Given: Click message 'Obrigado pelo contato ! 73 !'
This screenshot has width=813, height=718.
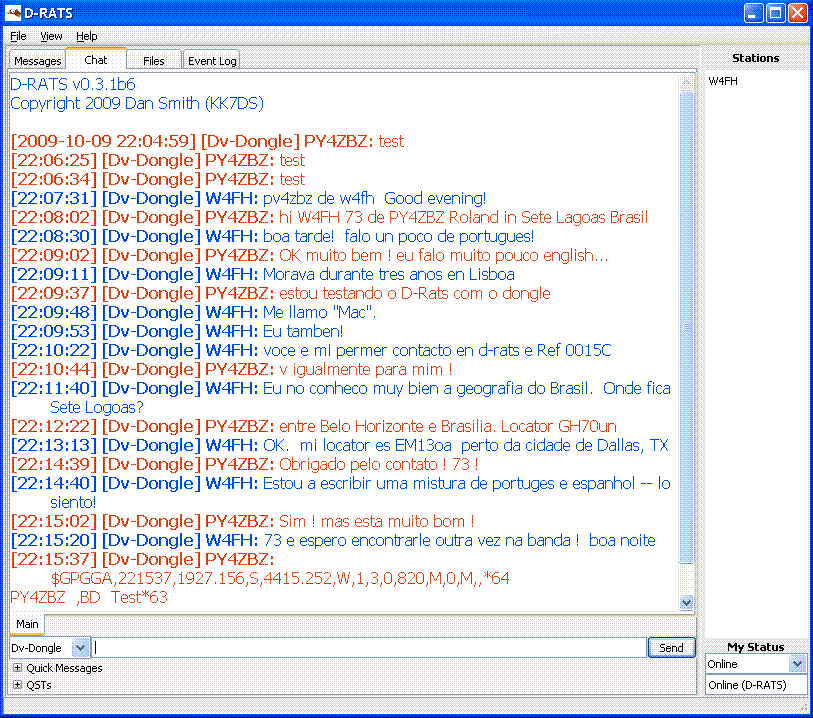Looking at the screenshot, I should 245,464.
